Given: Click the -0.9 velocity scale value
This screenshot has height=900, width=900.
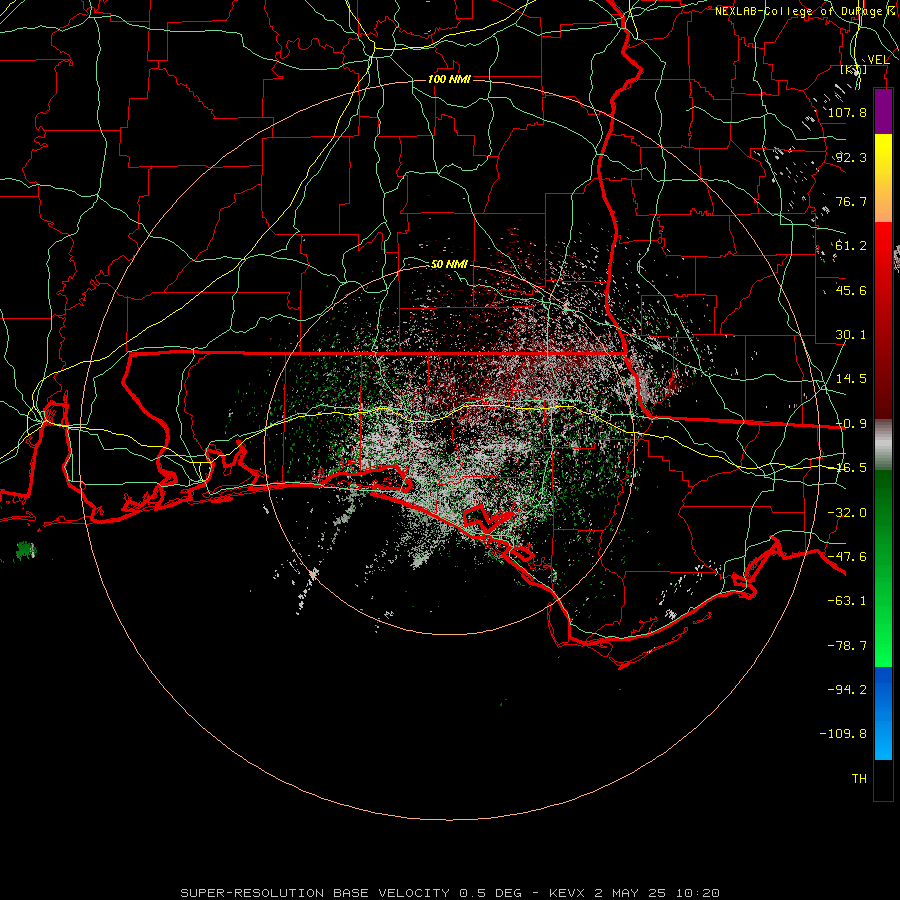Looking at the screenshot, I should coord(851,424).
